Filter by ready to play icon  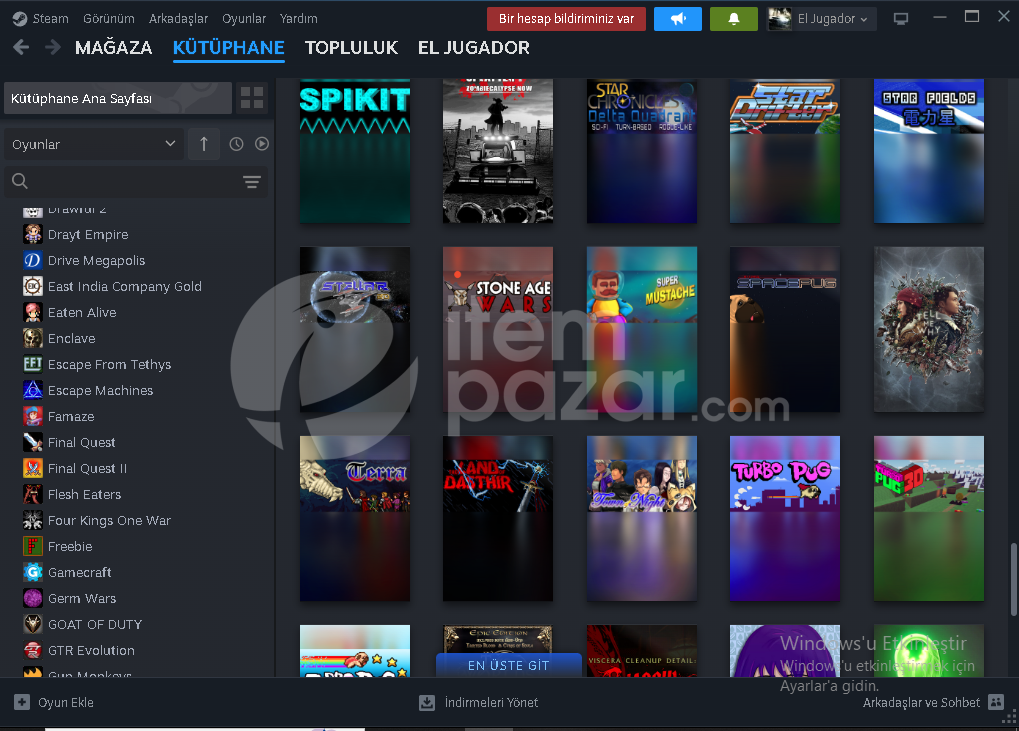pos(262,144)
